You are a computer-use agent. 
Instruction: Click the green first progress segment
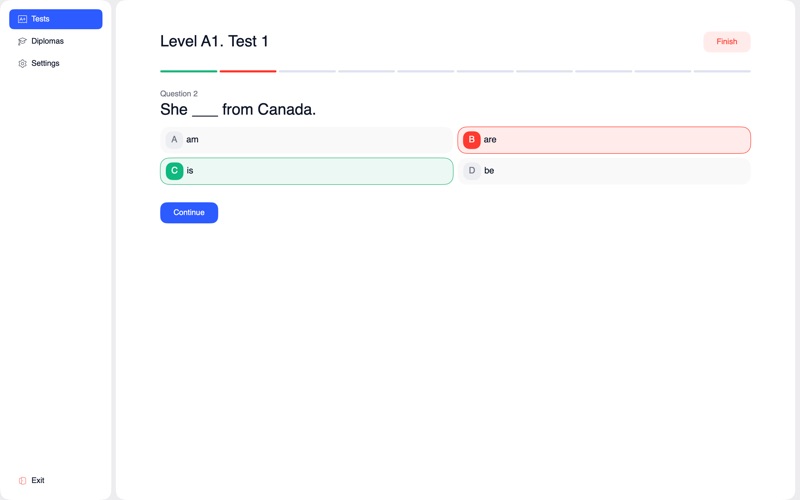click(188, 71)
